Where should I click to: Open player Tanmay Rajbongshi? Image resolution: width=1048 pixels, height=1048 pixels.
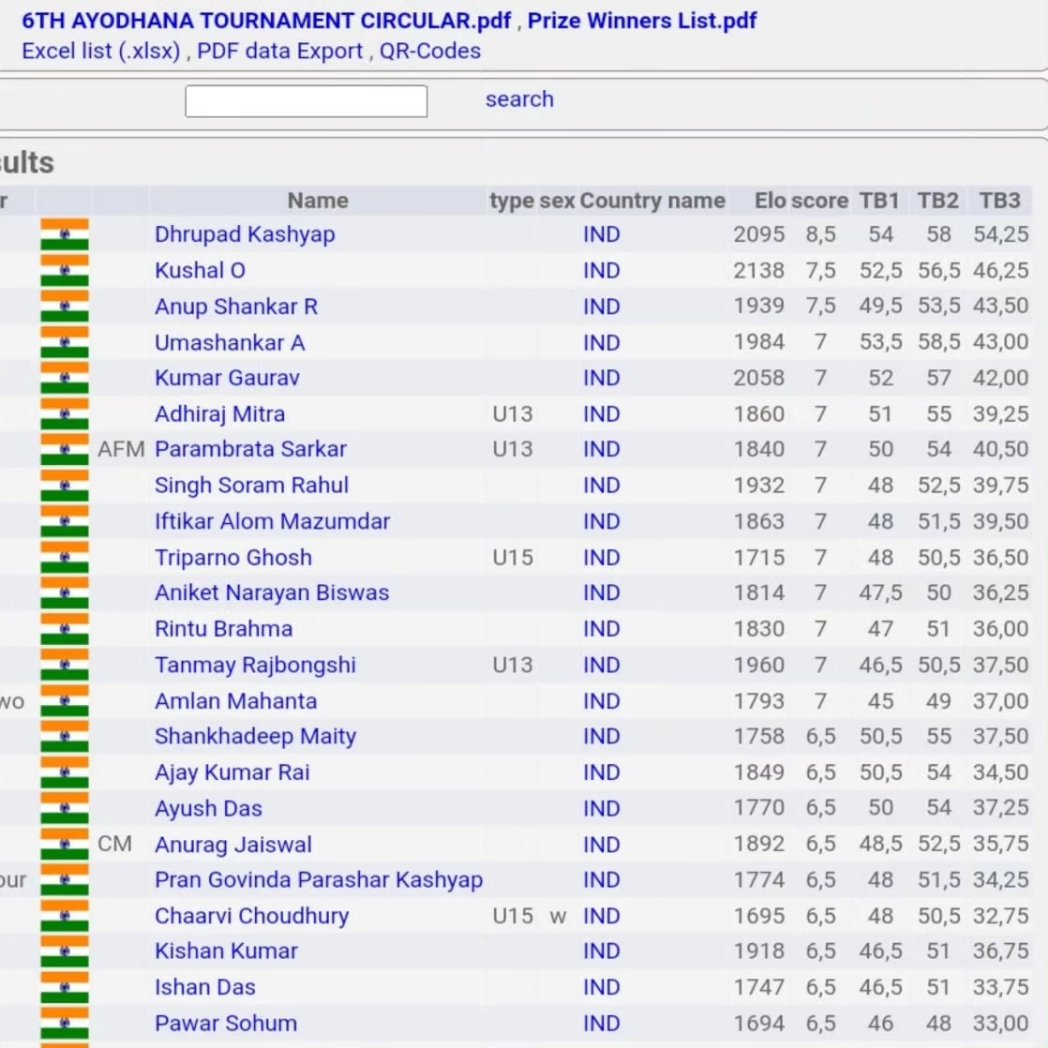(255, 665)
